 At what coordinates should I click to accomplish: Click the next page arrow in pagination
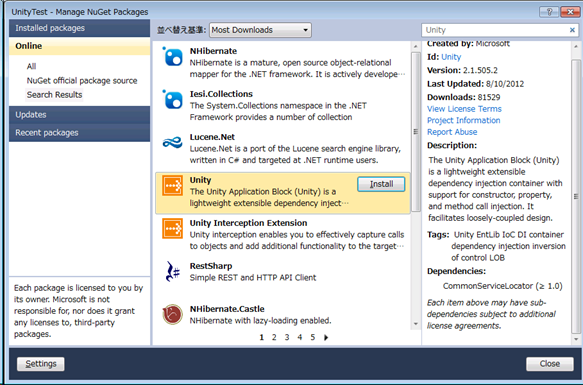326,337
